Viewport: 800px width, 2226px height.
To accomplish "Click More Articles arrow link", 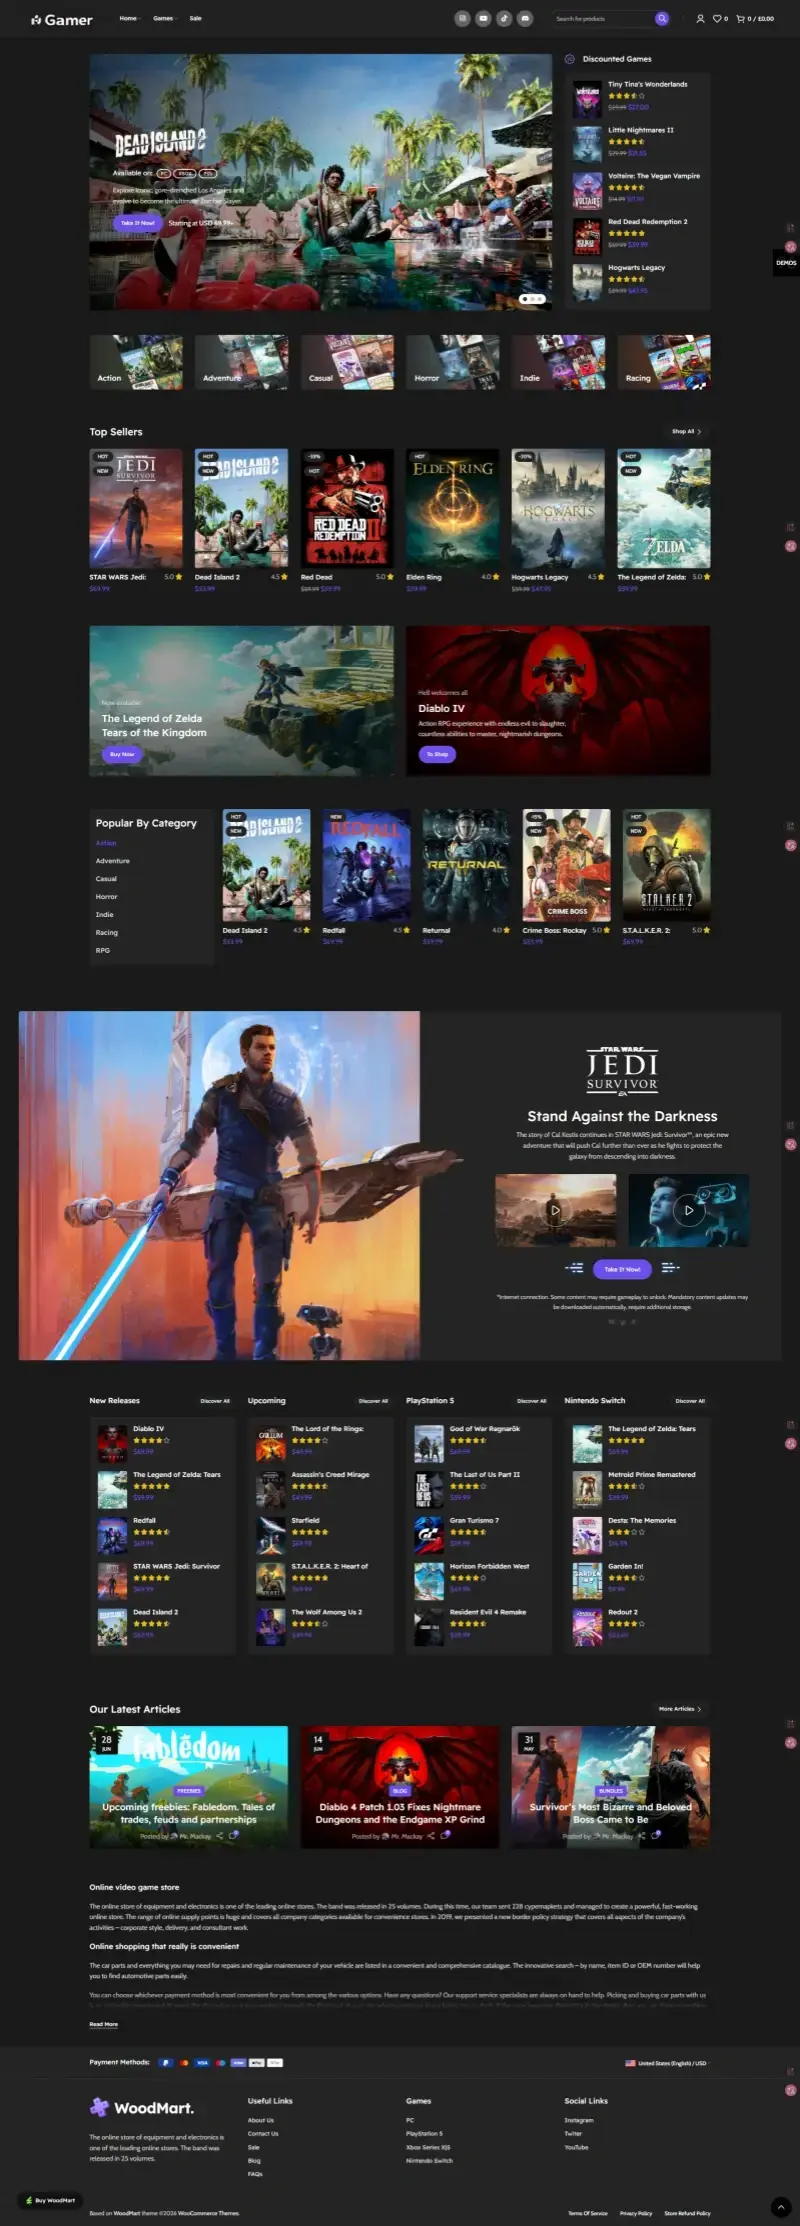I will 680,1709.
